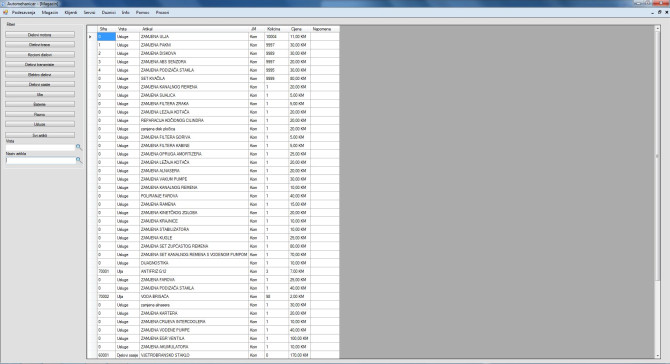Select the VJETROBRANSKO STAKLO row
The height and width of the screenshot is (364, 670).
pyautogui.click(x=213, y=355)
